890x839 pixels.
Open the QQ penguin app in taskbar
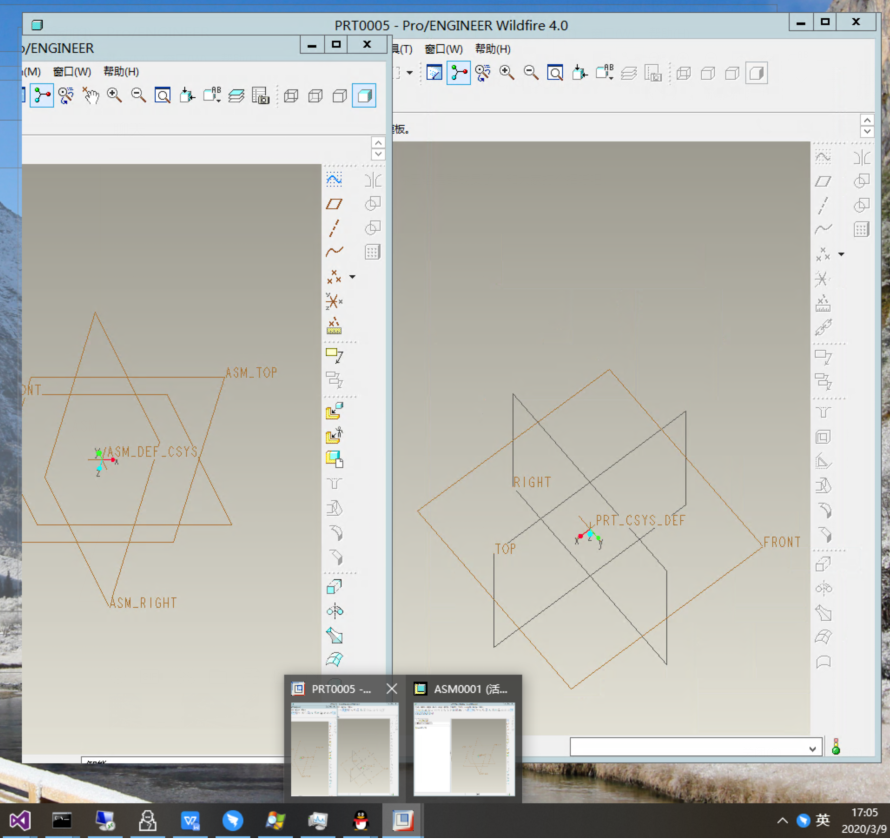(x=360, y=821)
